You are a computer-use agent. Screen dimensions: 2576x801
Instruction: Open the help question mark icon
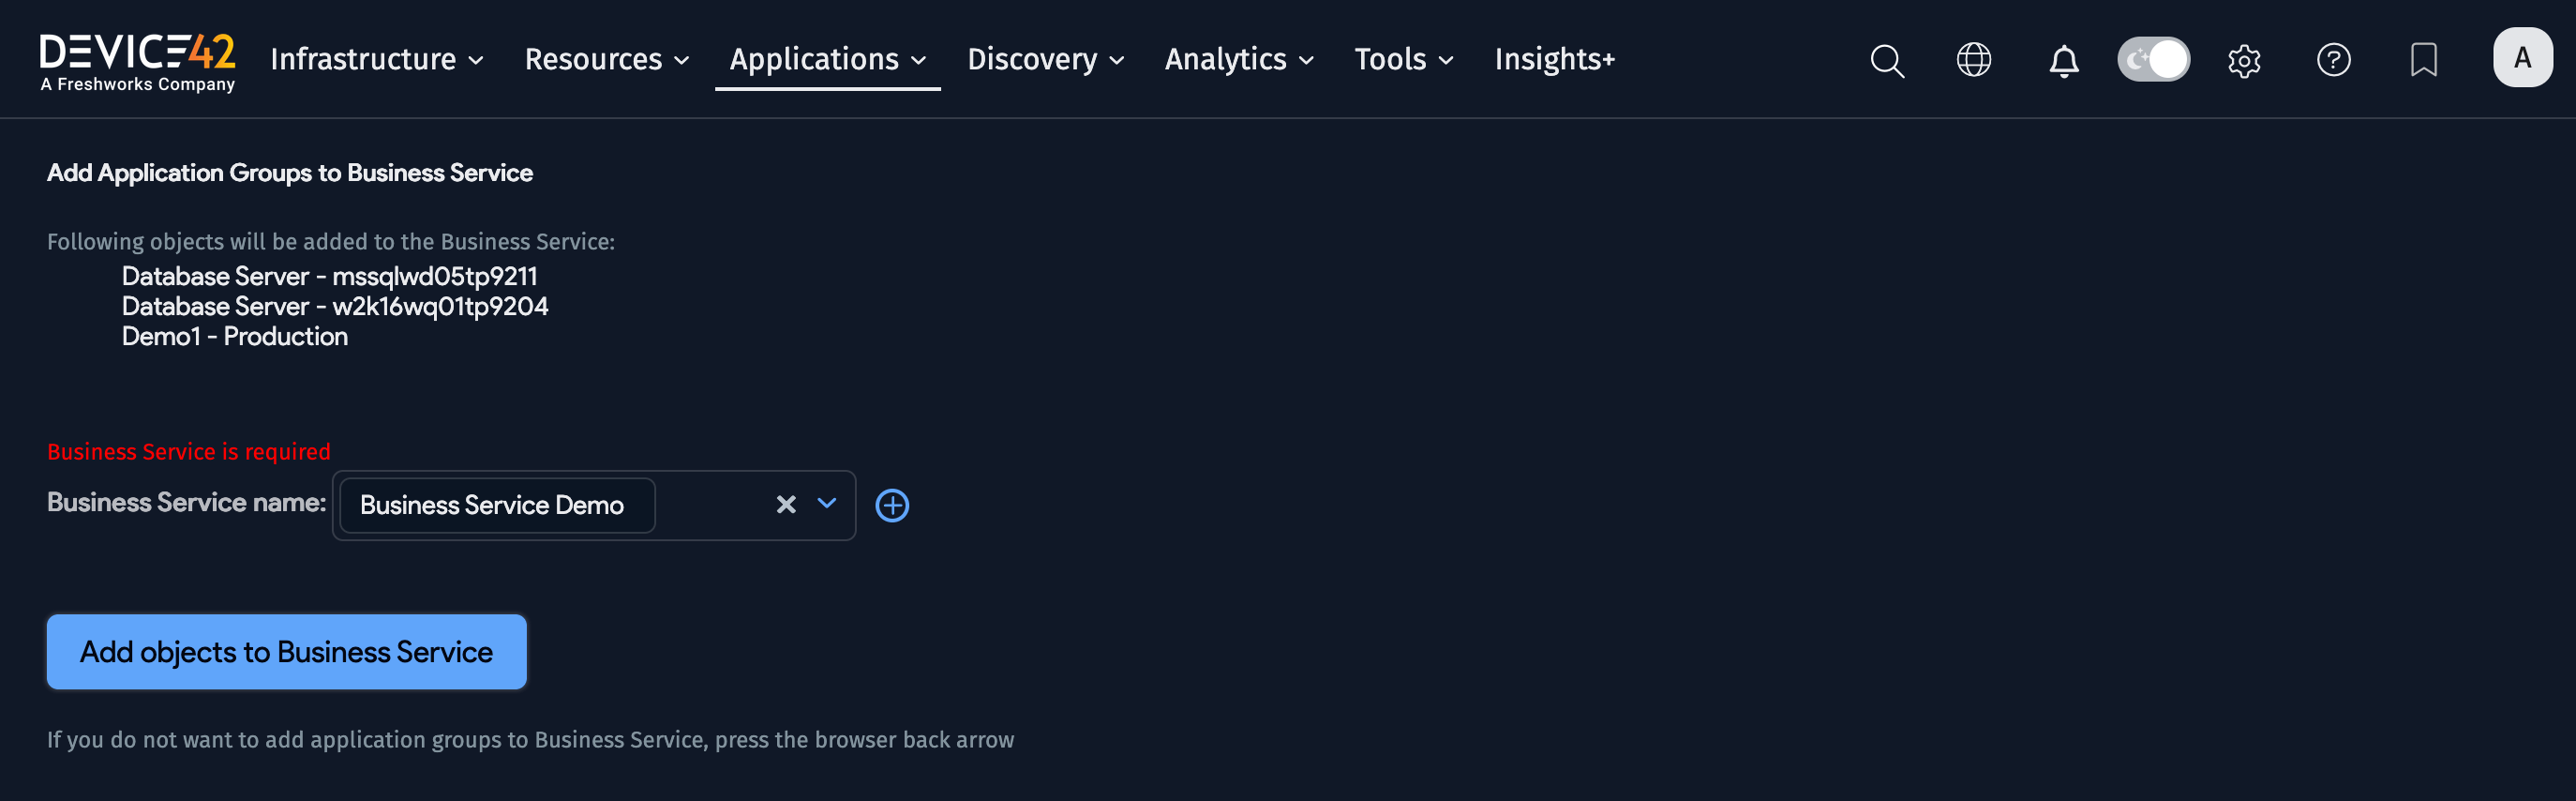click(x=2333, y=60)
